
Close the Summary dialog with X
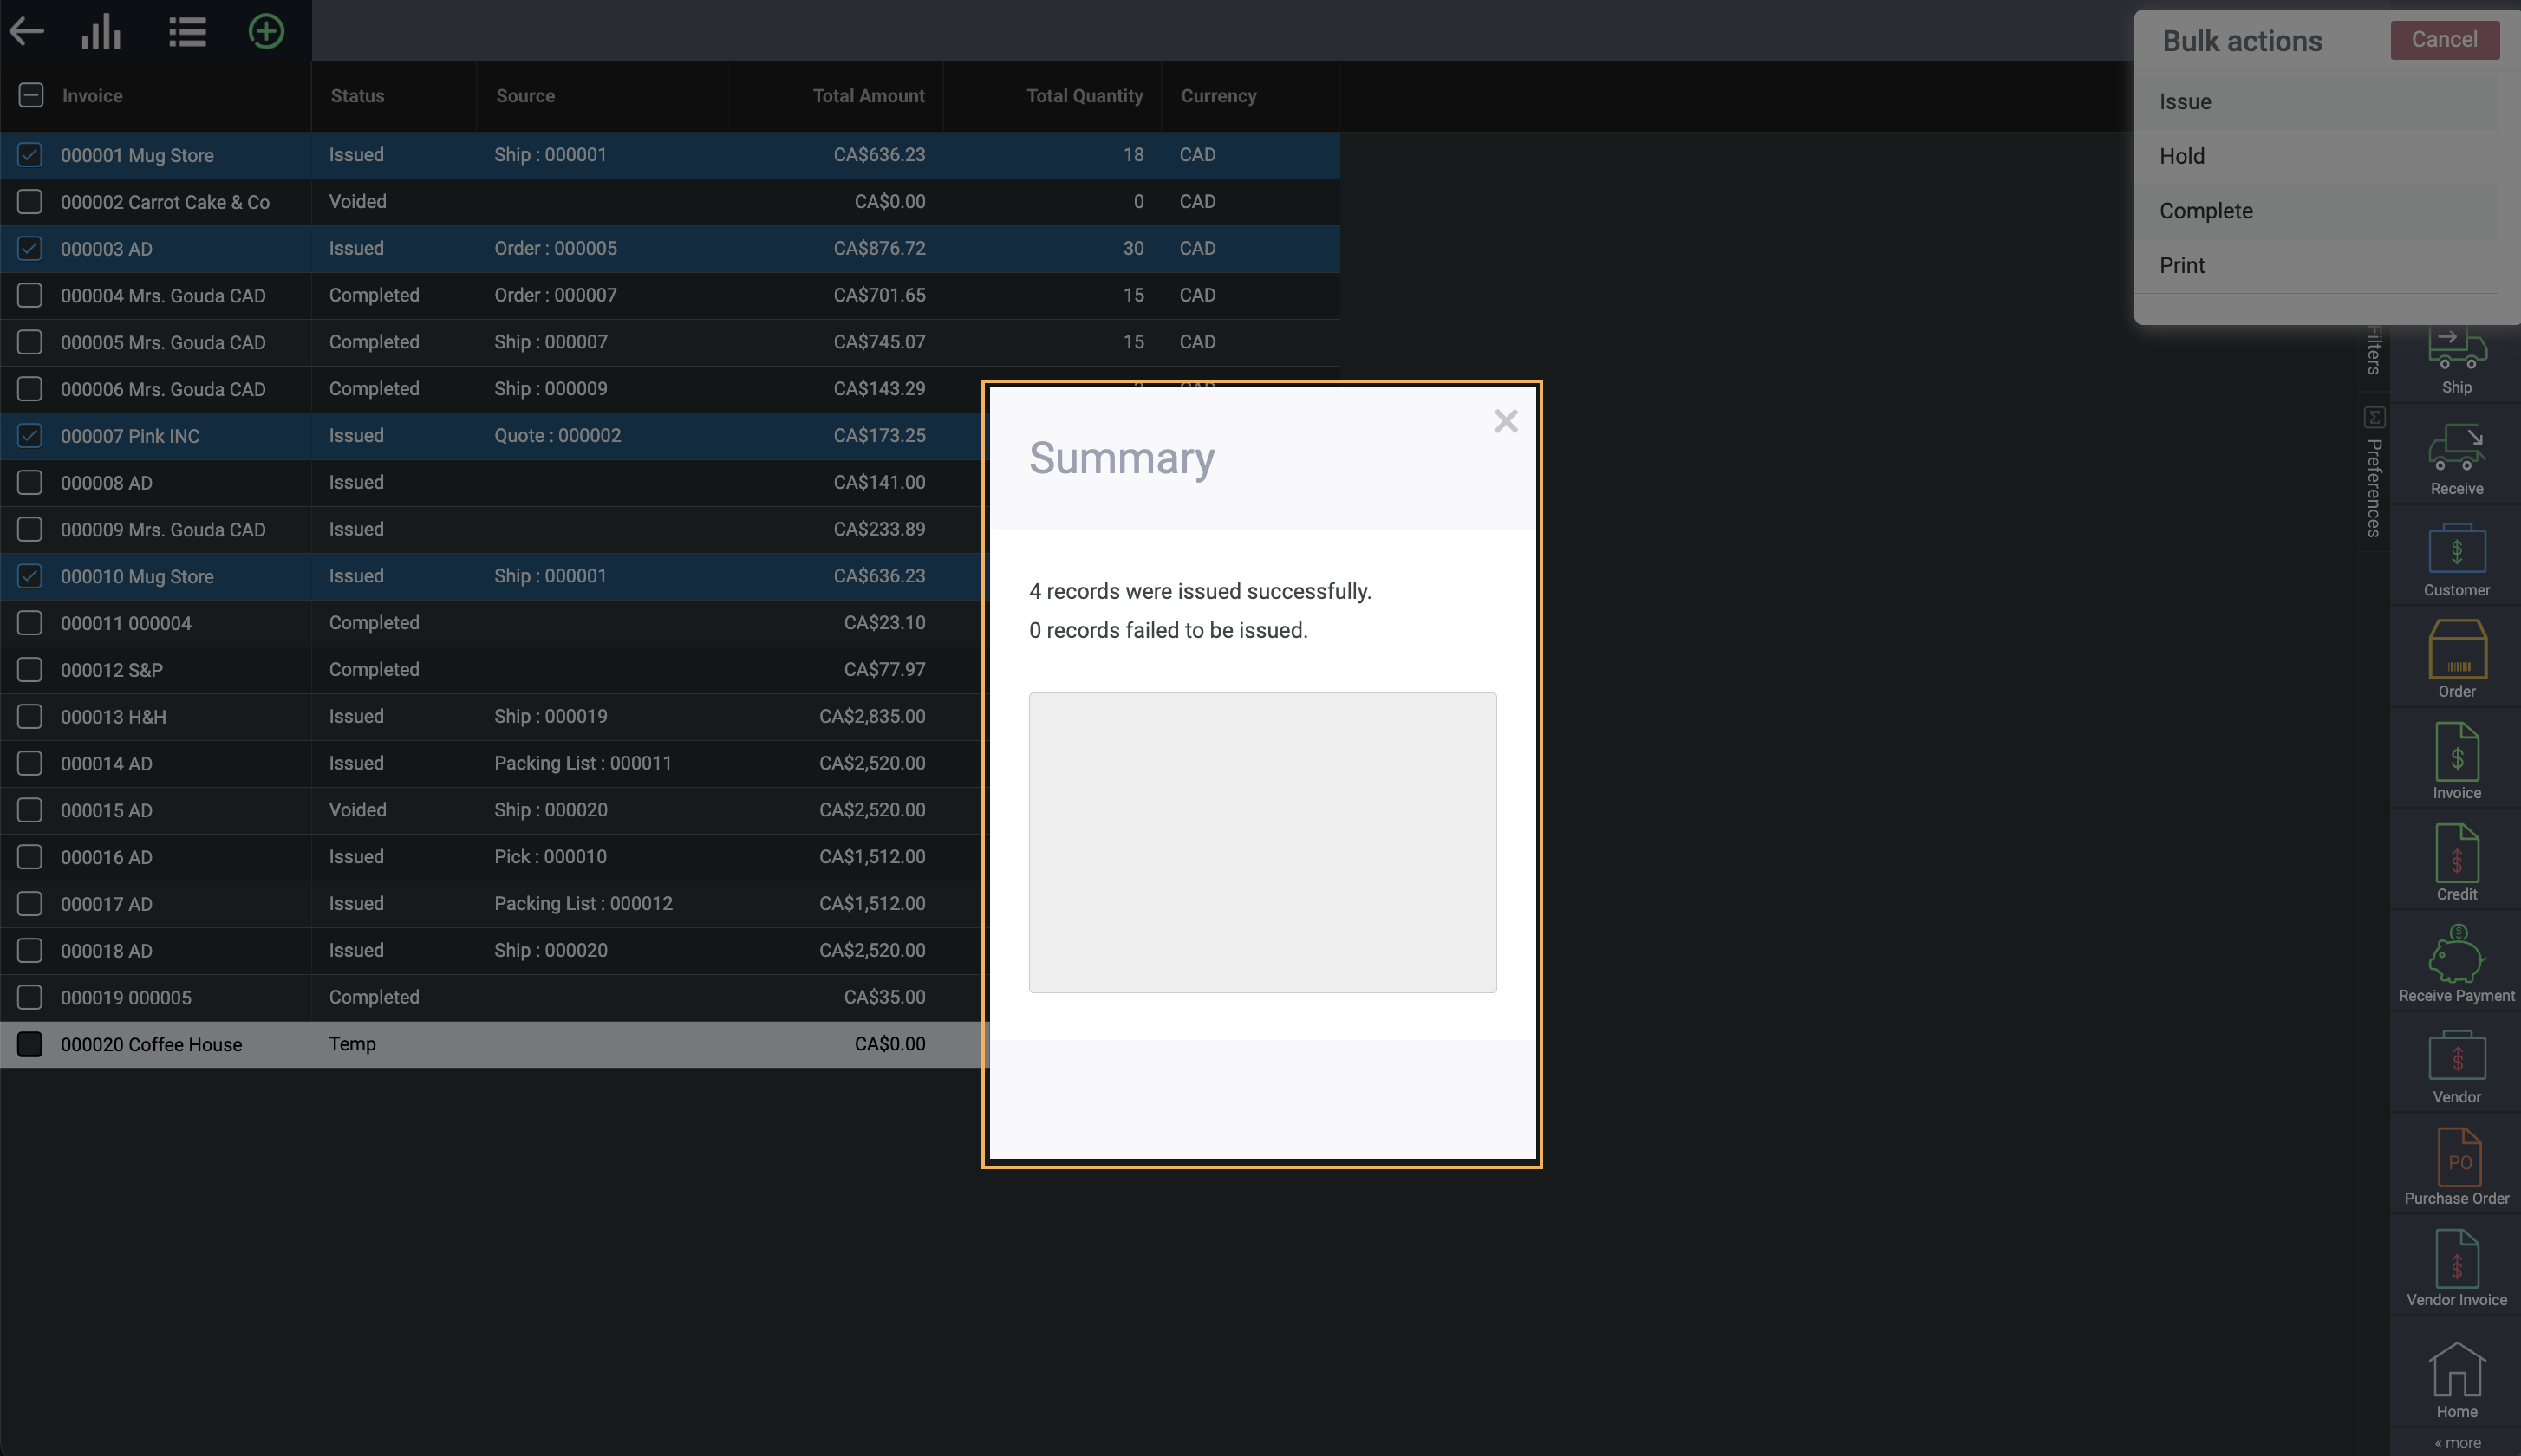(1505, 421)
